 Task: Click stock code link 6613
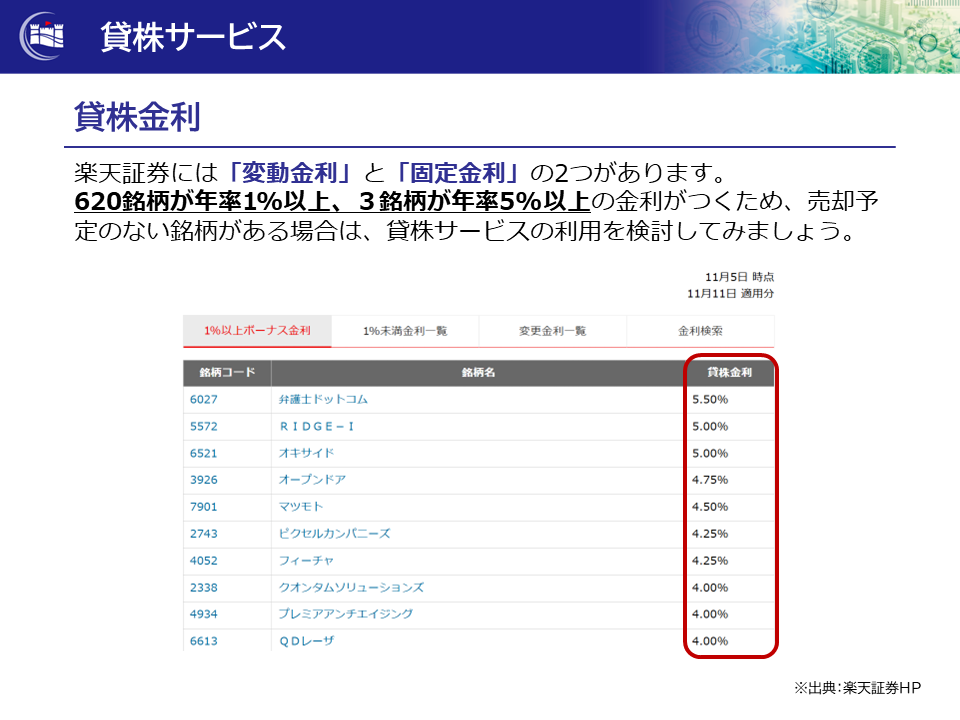(x=203, y=640)
